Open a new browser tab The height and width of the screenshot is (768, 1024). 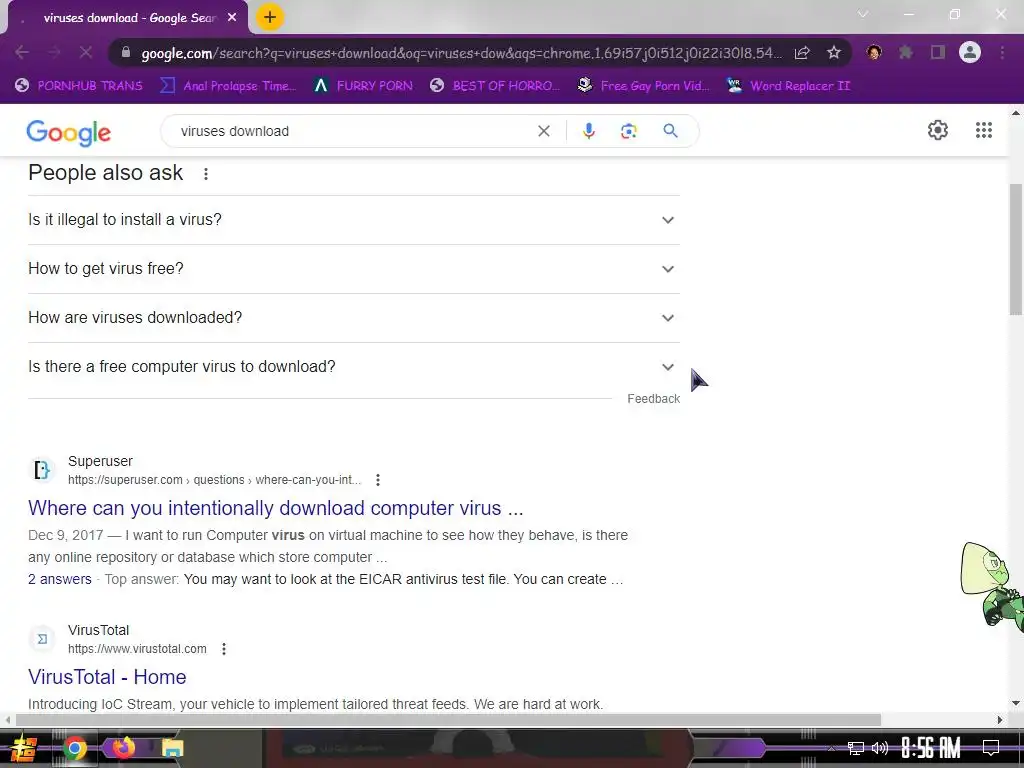tap(270, 18)
